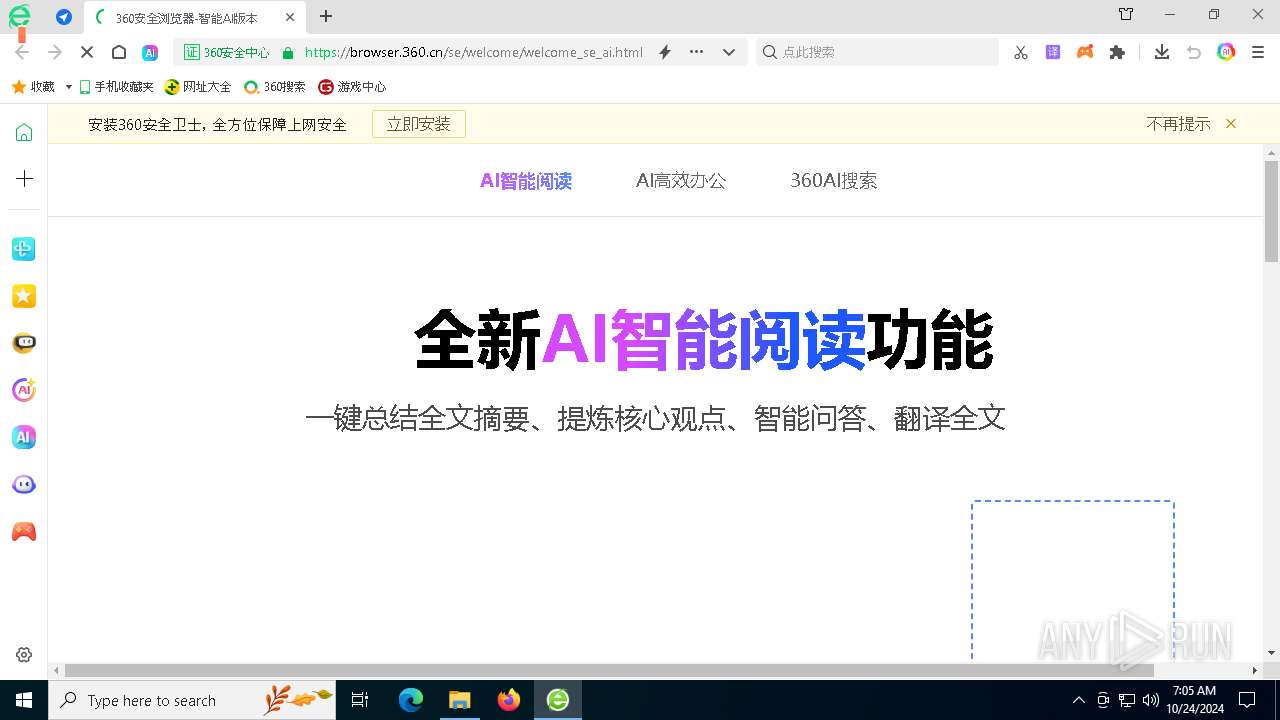Launch Microsoft Edge from the taskbar
Image resolution: width=1280 pixels, height=720 pixels.
click(411, 700)
